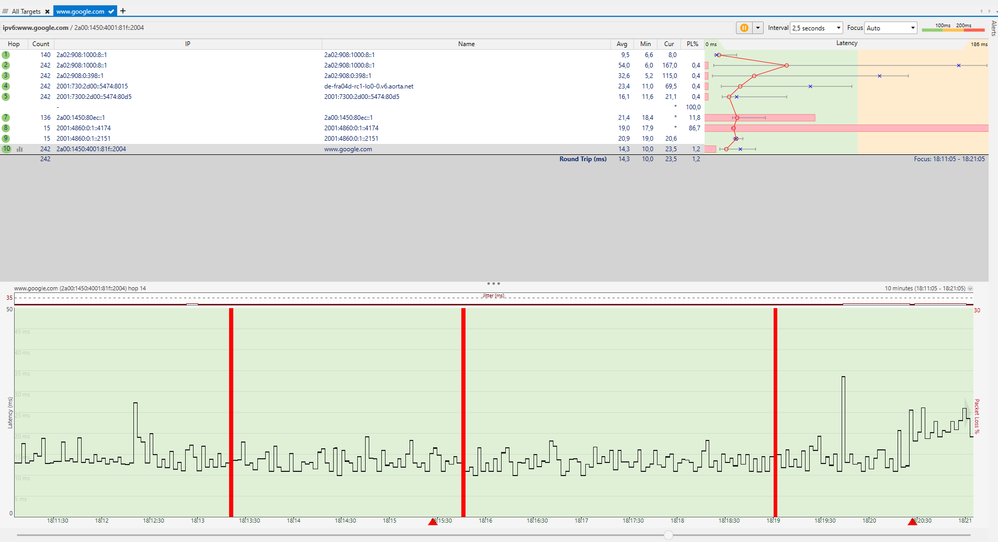Click the time slider handle below the graph
998x542 pixels.
click(669, 536)
